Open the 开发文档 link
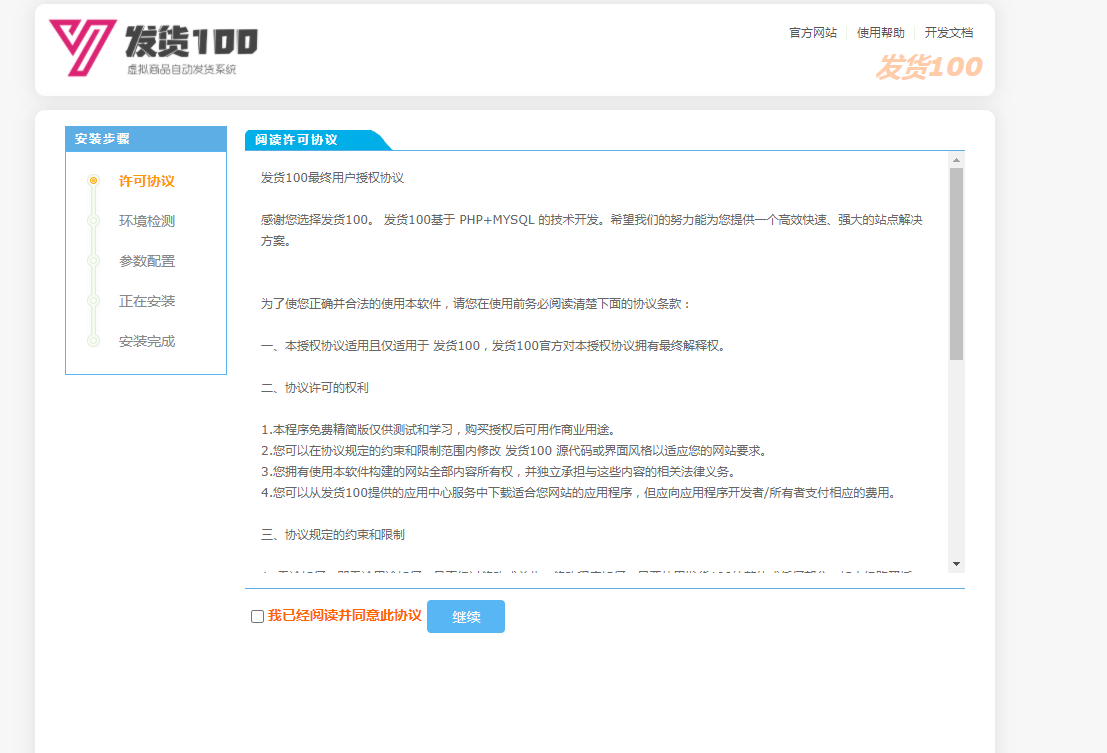1107x753 pixels. tap(948, 33)
